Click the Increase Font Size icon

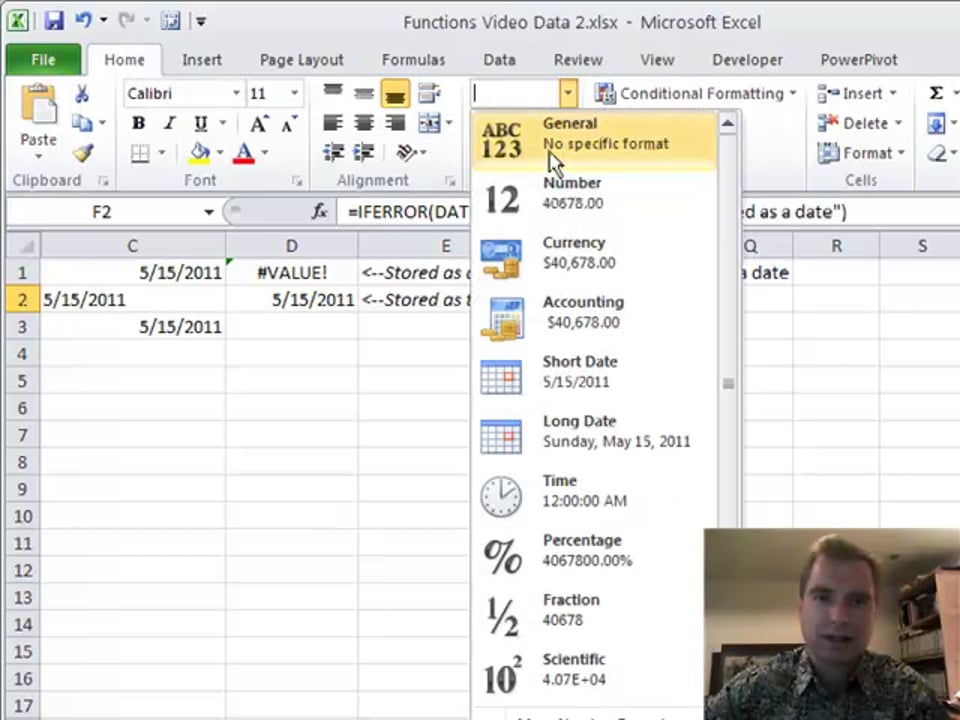259,124
